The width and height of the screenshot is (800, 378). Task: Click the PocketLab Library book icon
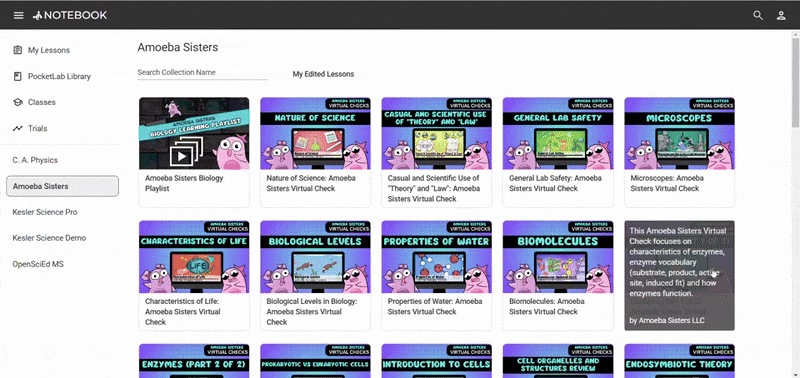coord(18,76)
